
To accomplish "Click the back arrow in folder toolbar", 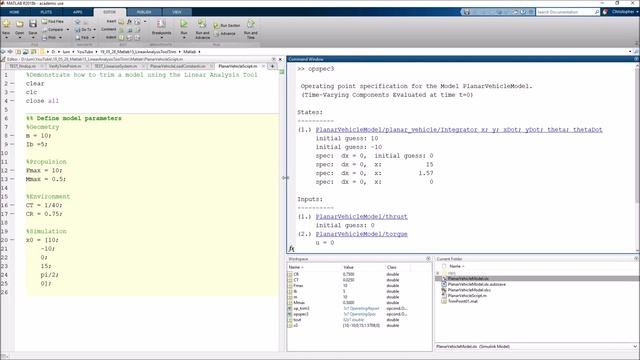I will pyautogui.click(x=3, y=52).
